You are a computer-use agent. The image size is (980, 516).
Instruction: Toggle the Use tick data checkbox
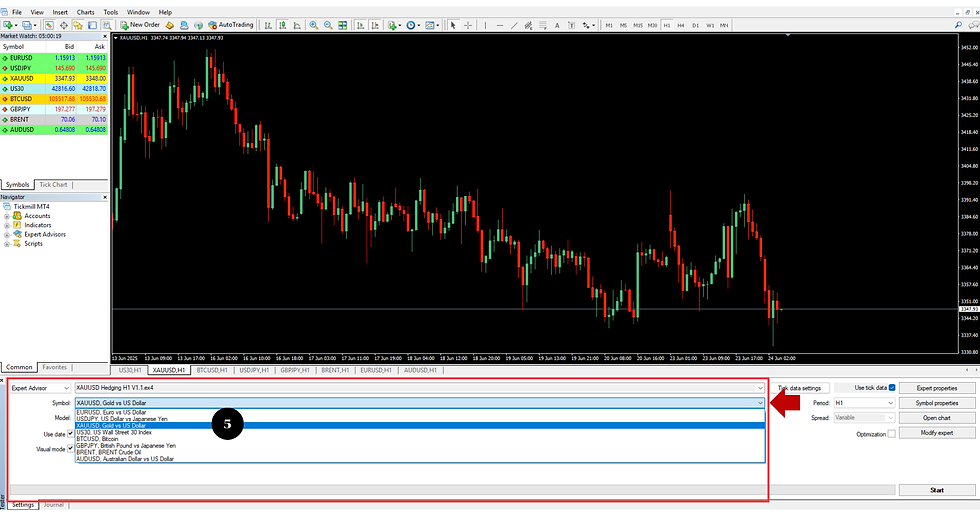tap(892, 387)
